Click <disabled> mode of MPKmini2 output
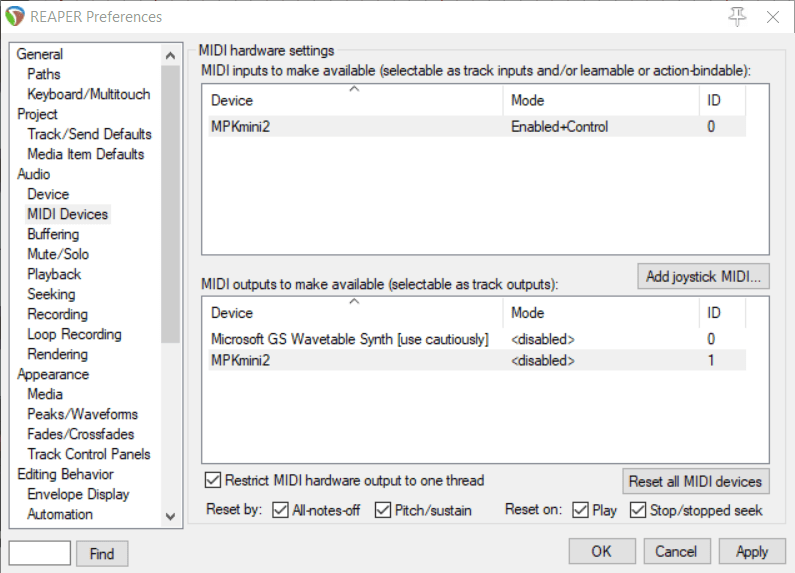Image resolution: width=795 pixels, height=573 pixels. tap(543, 361)
